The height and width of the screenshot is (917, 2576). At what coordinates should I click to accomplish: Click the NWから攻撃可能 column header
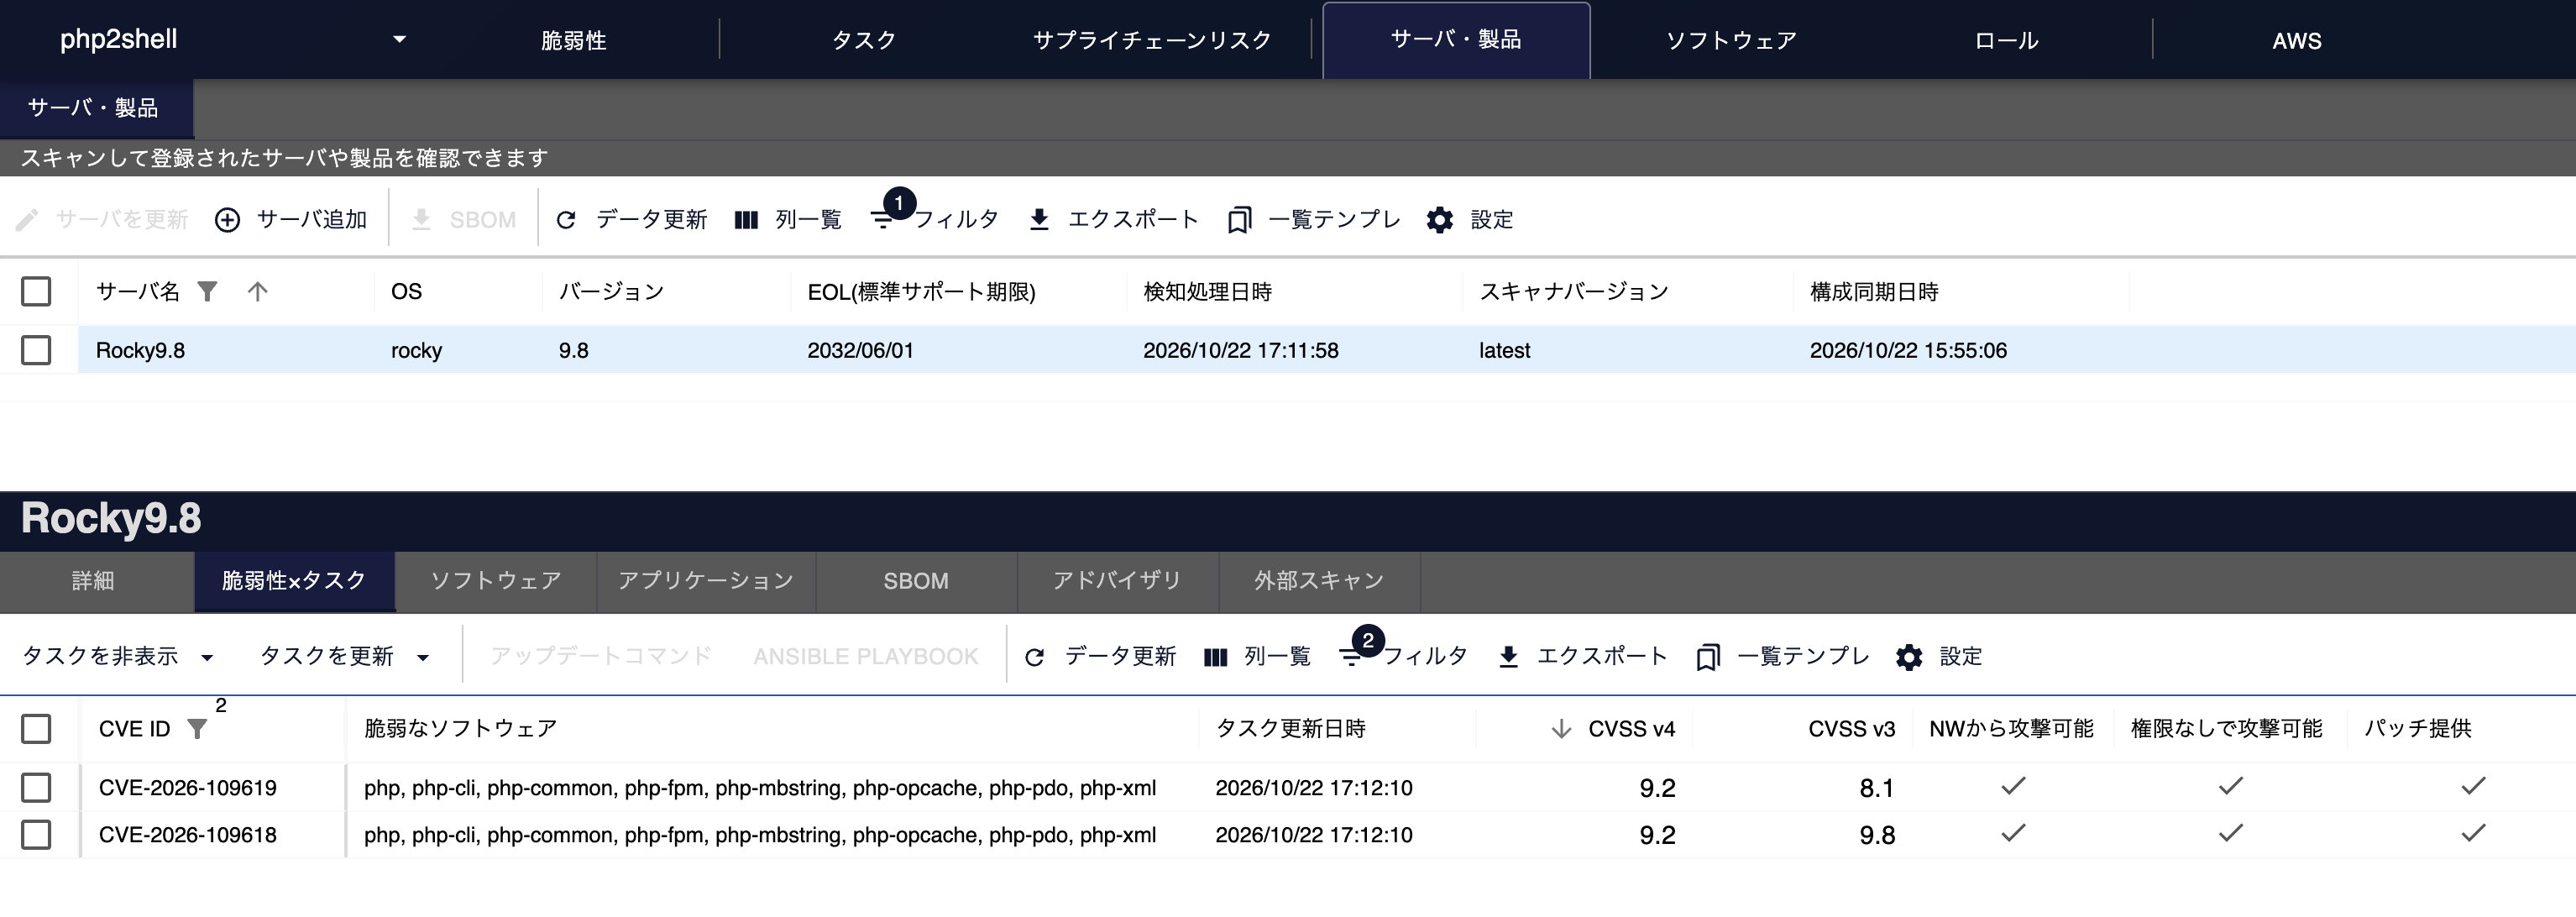tap(2012, 729)
